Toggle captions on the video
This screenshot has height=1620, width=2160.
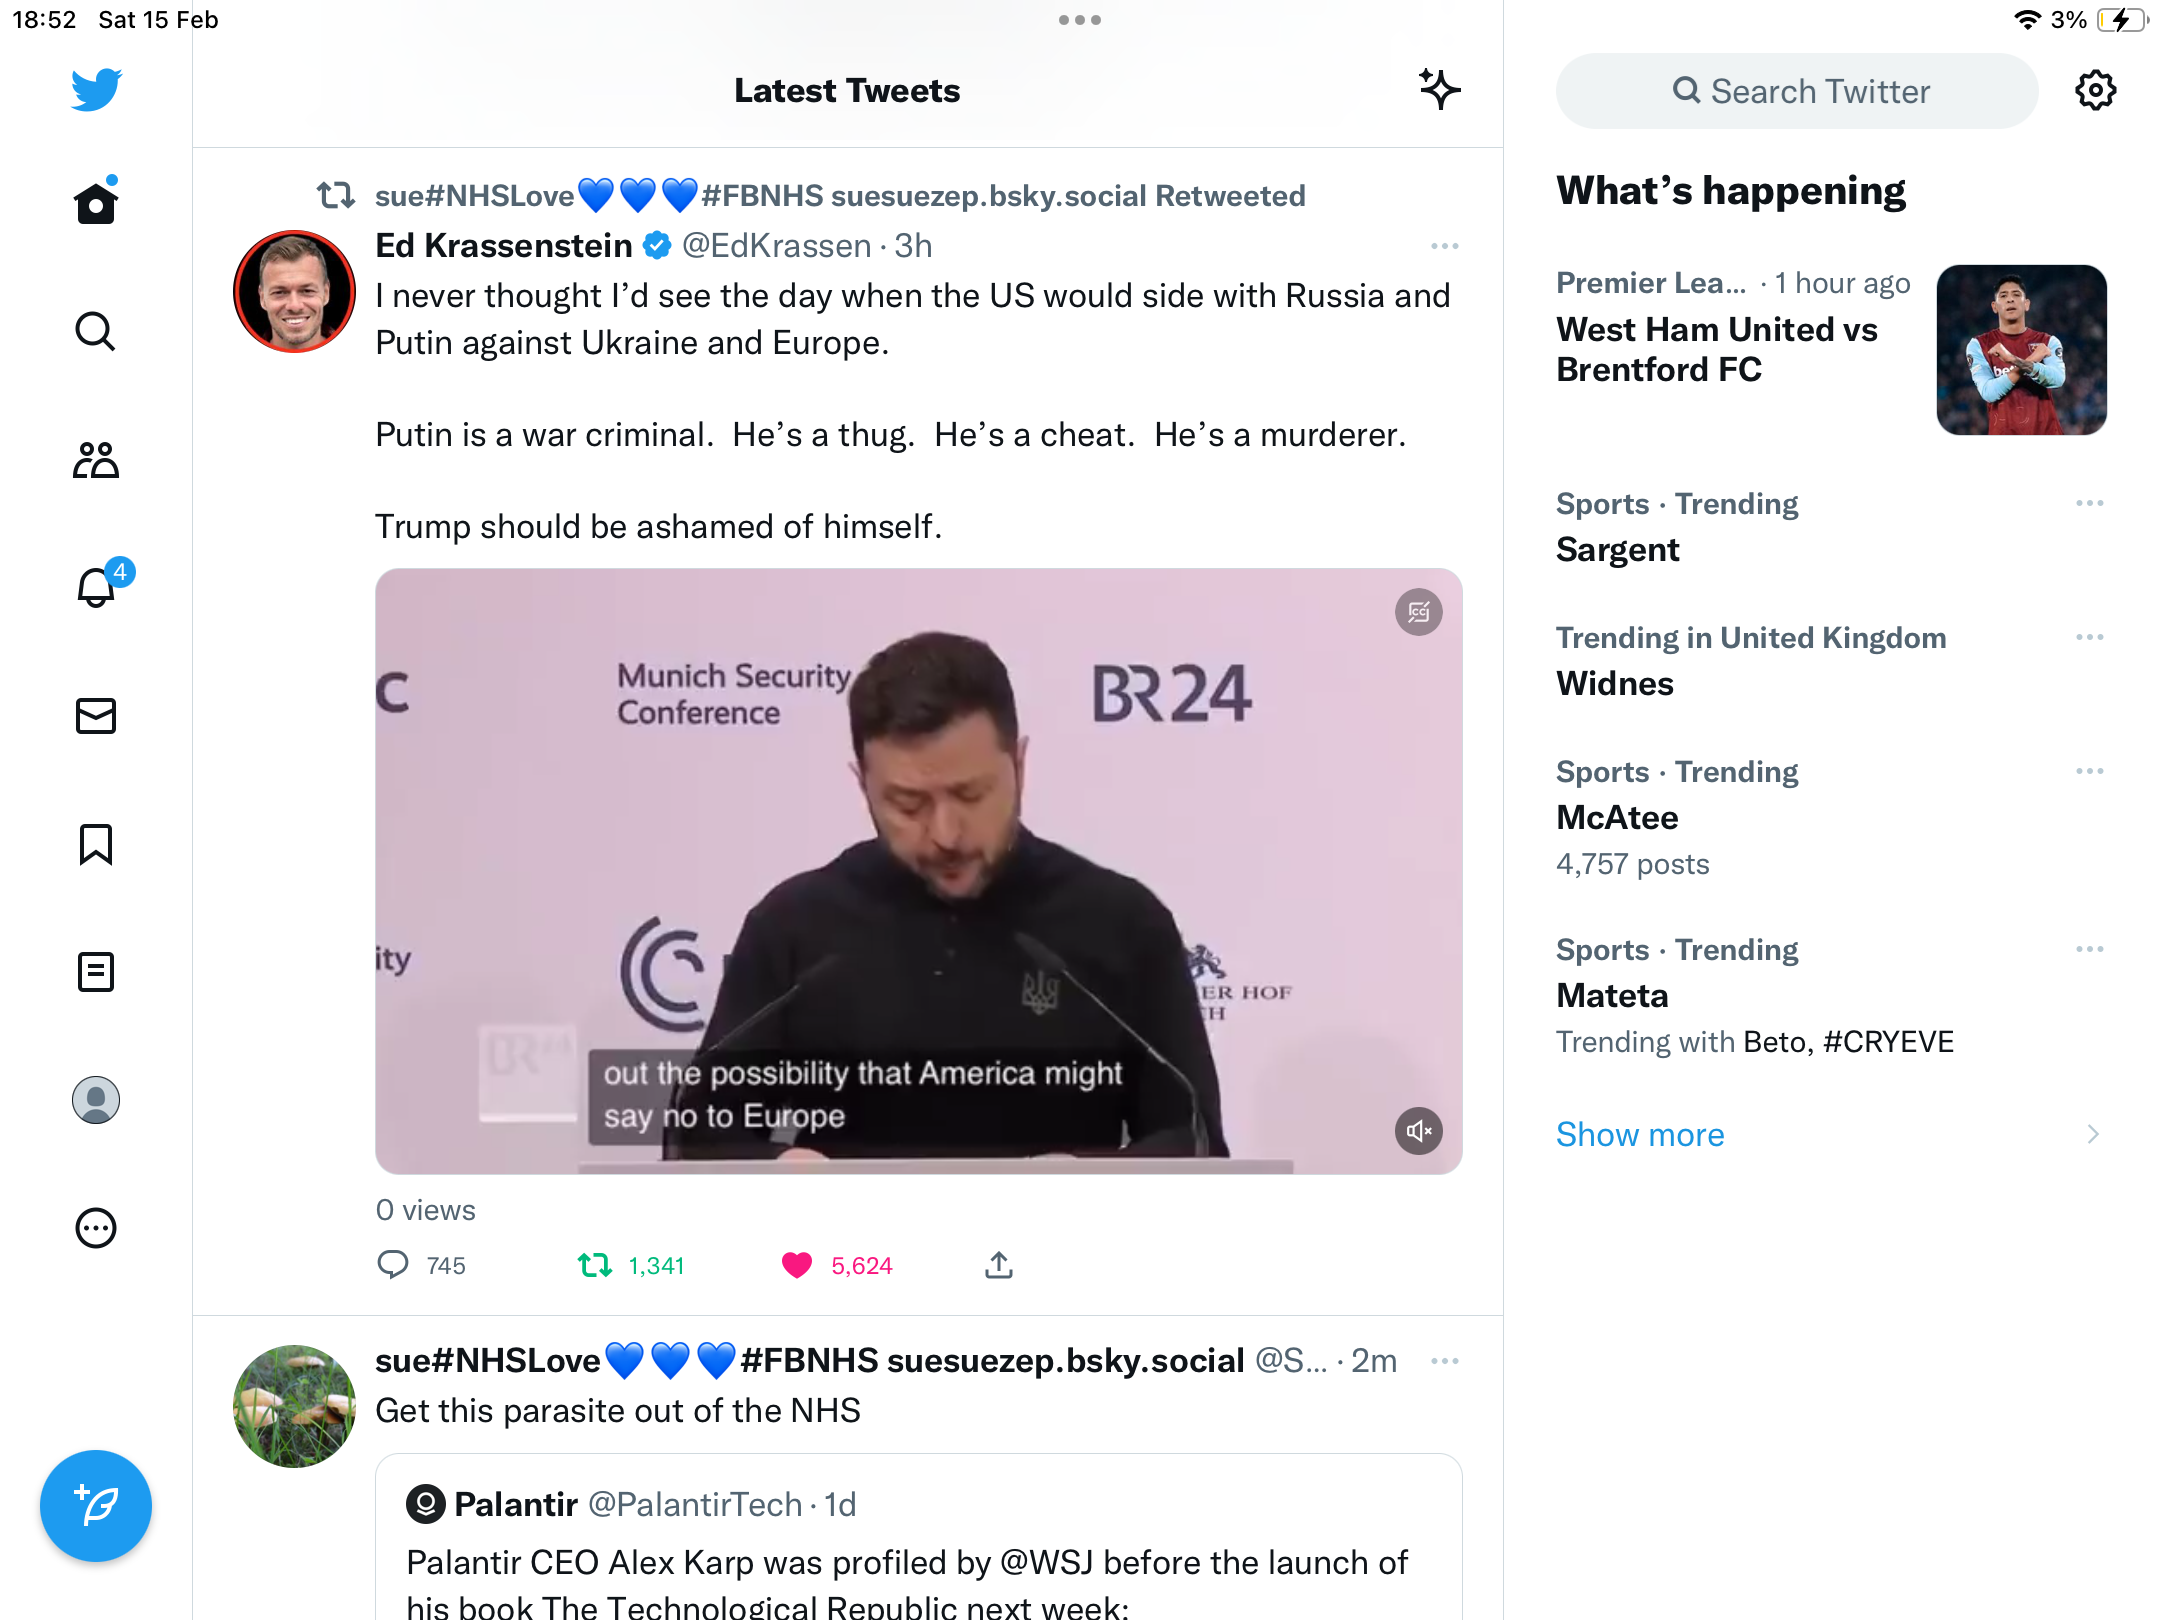(x=1419, y=612)
